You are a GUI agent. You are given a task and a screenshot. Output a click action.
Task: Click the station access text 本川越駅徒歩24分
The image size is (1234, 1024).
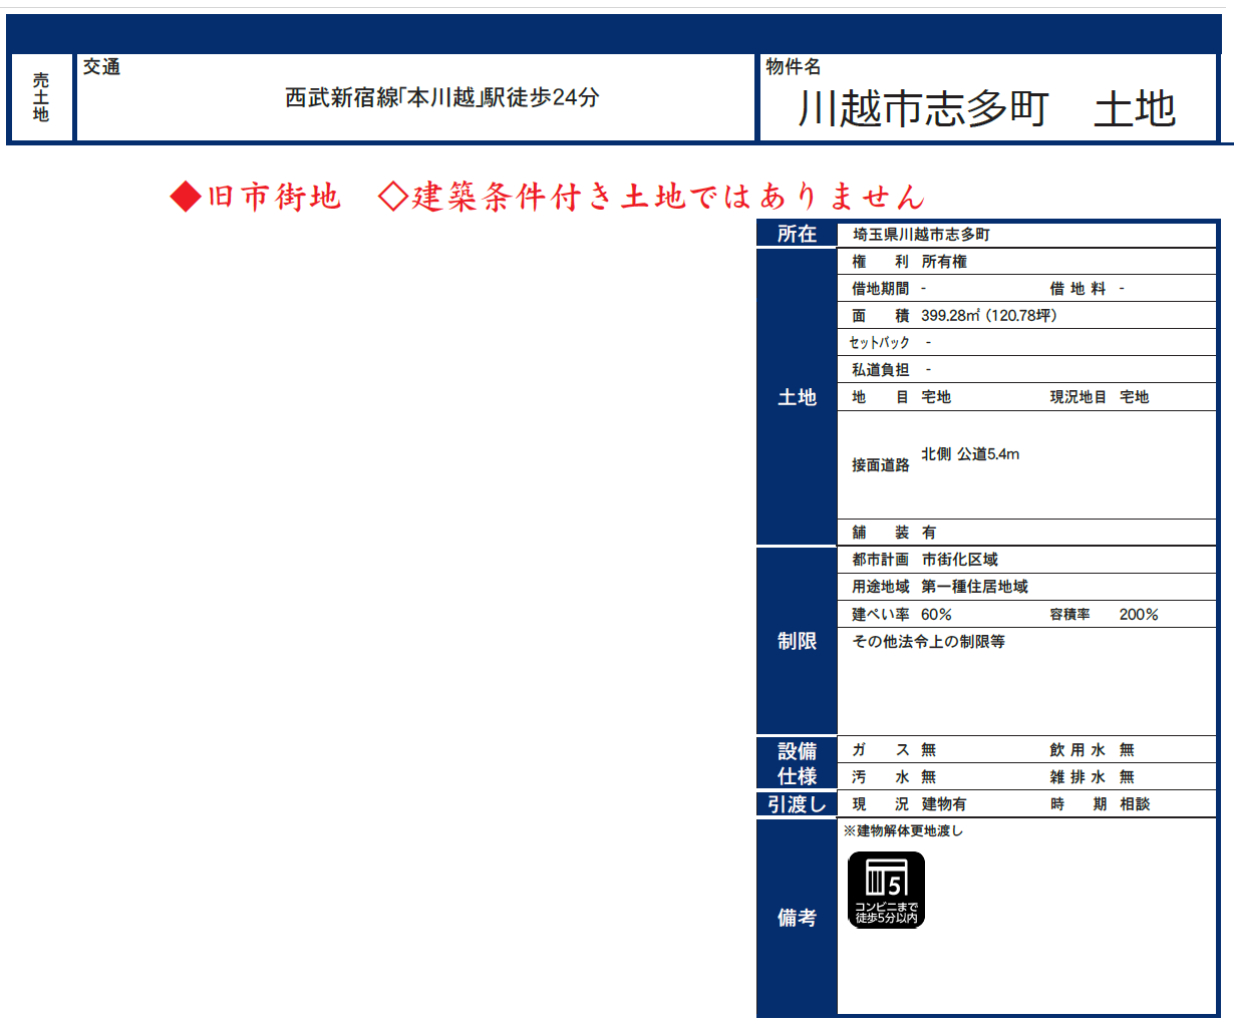442,98
